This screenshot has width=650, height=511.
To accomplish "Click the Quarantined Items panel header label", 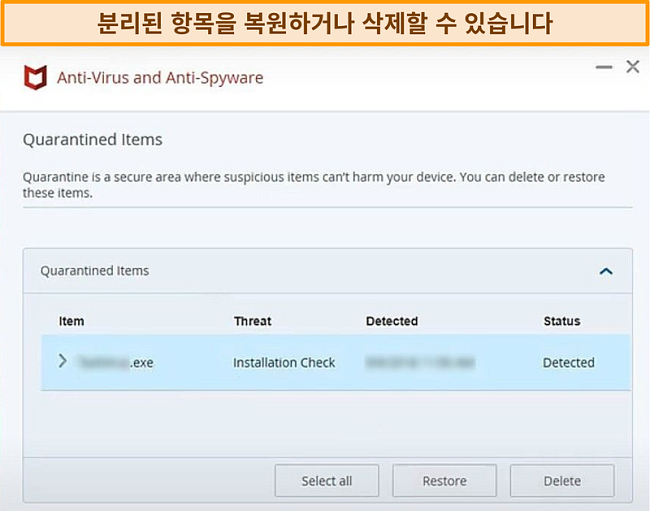I will (95, 271).
